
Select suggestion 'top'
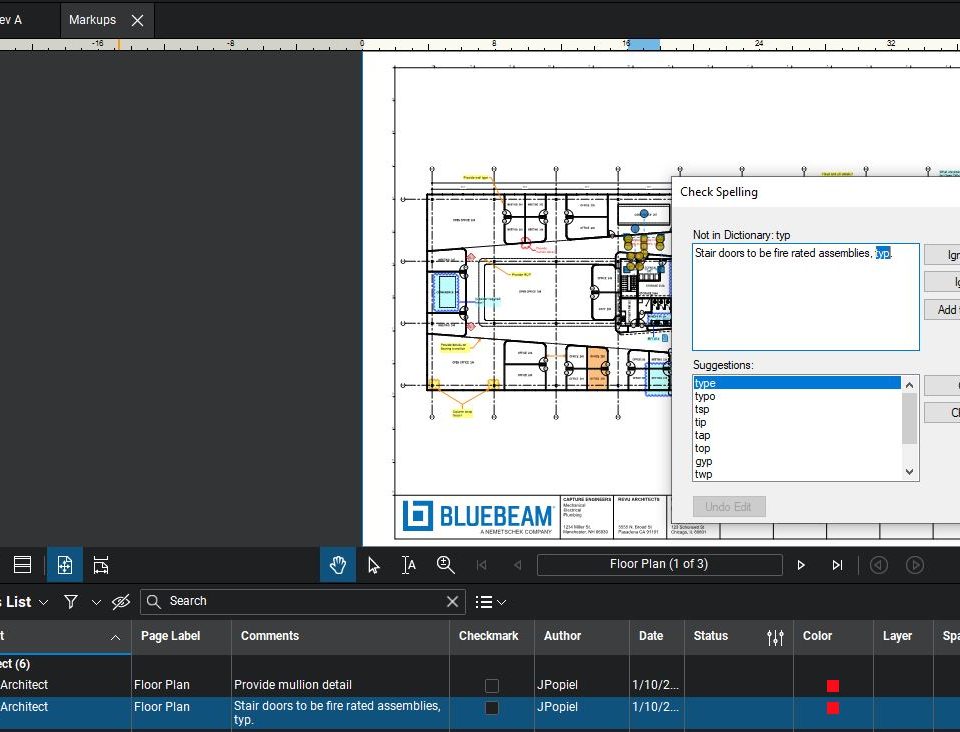797,448
